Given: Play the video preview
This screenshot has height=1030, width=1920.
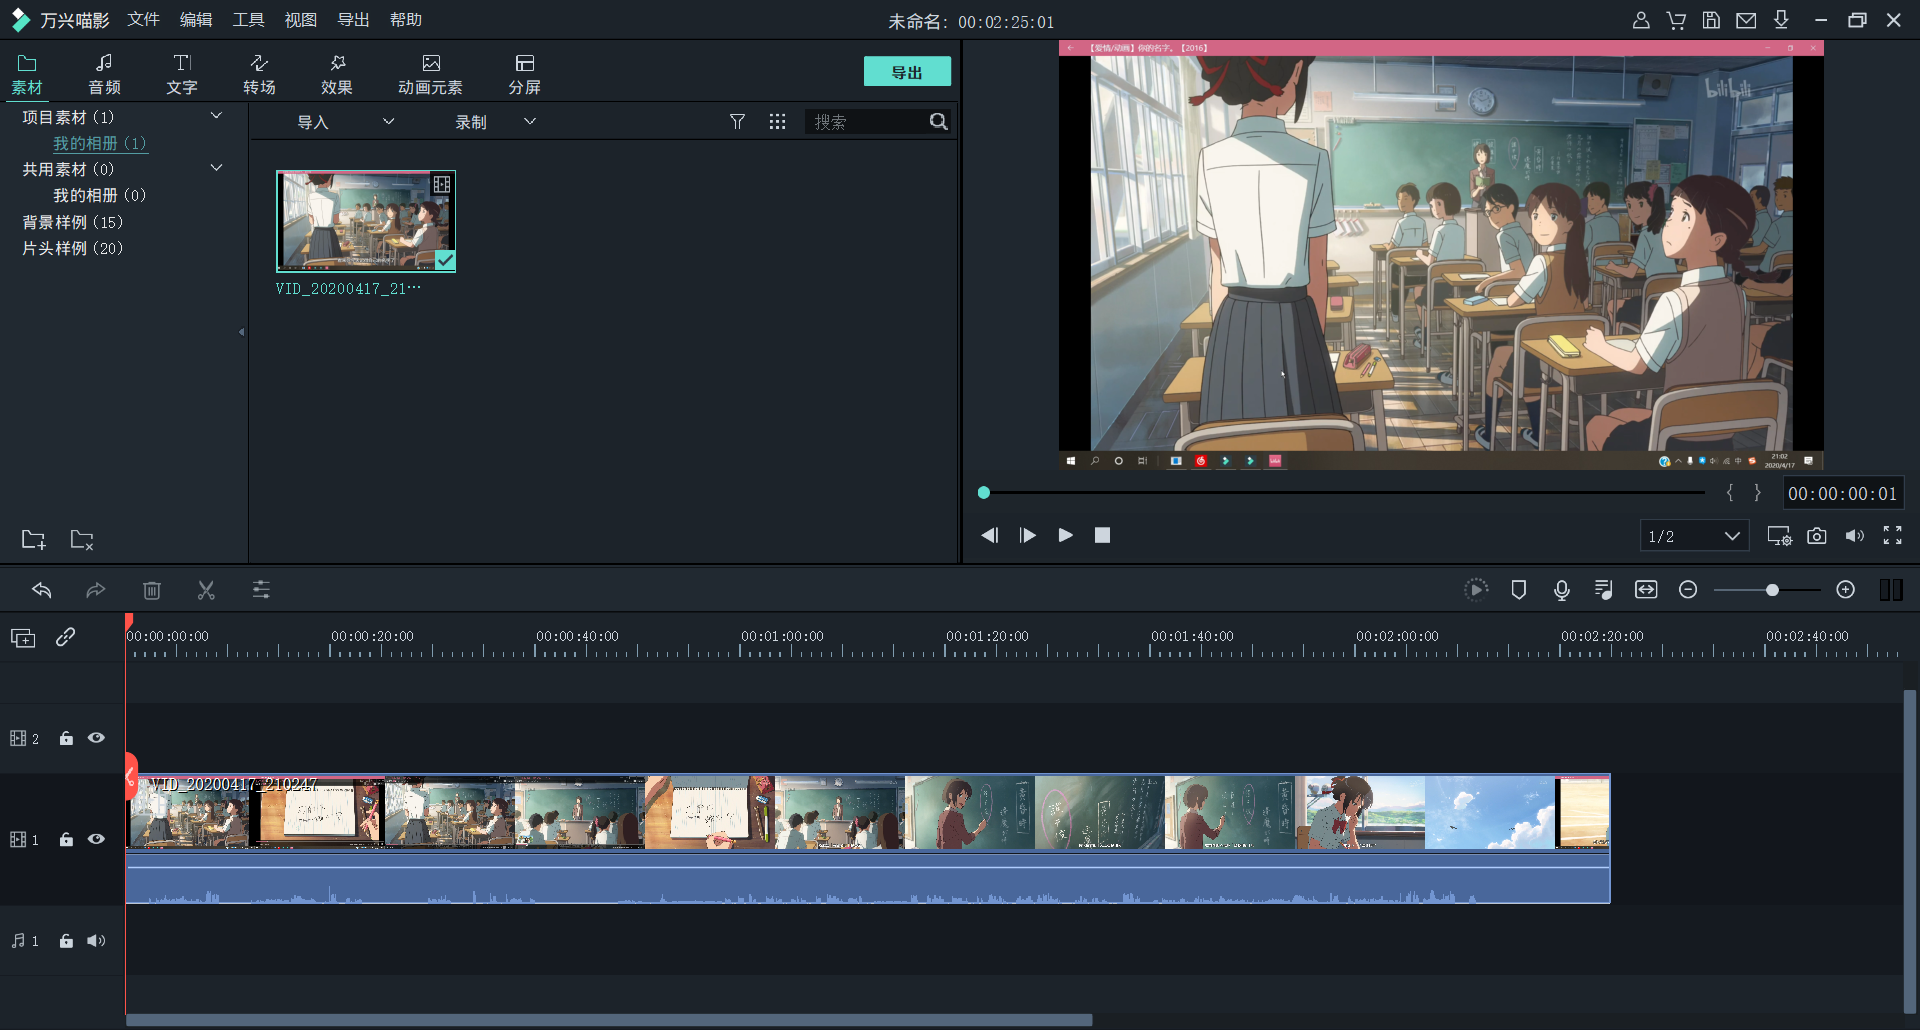Looking at the screenshot, I should click(1065, 535).
